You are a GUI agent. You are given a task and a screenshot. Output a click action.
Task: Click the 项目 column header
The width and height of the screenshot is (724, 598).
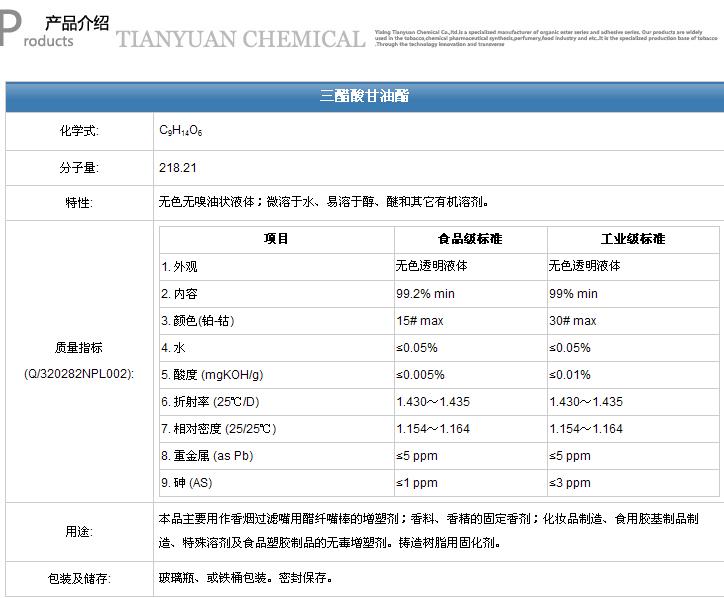(x=276, y=239)
